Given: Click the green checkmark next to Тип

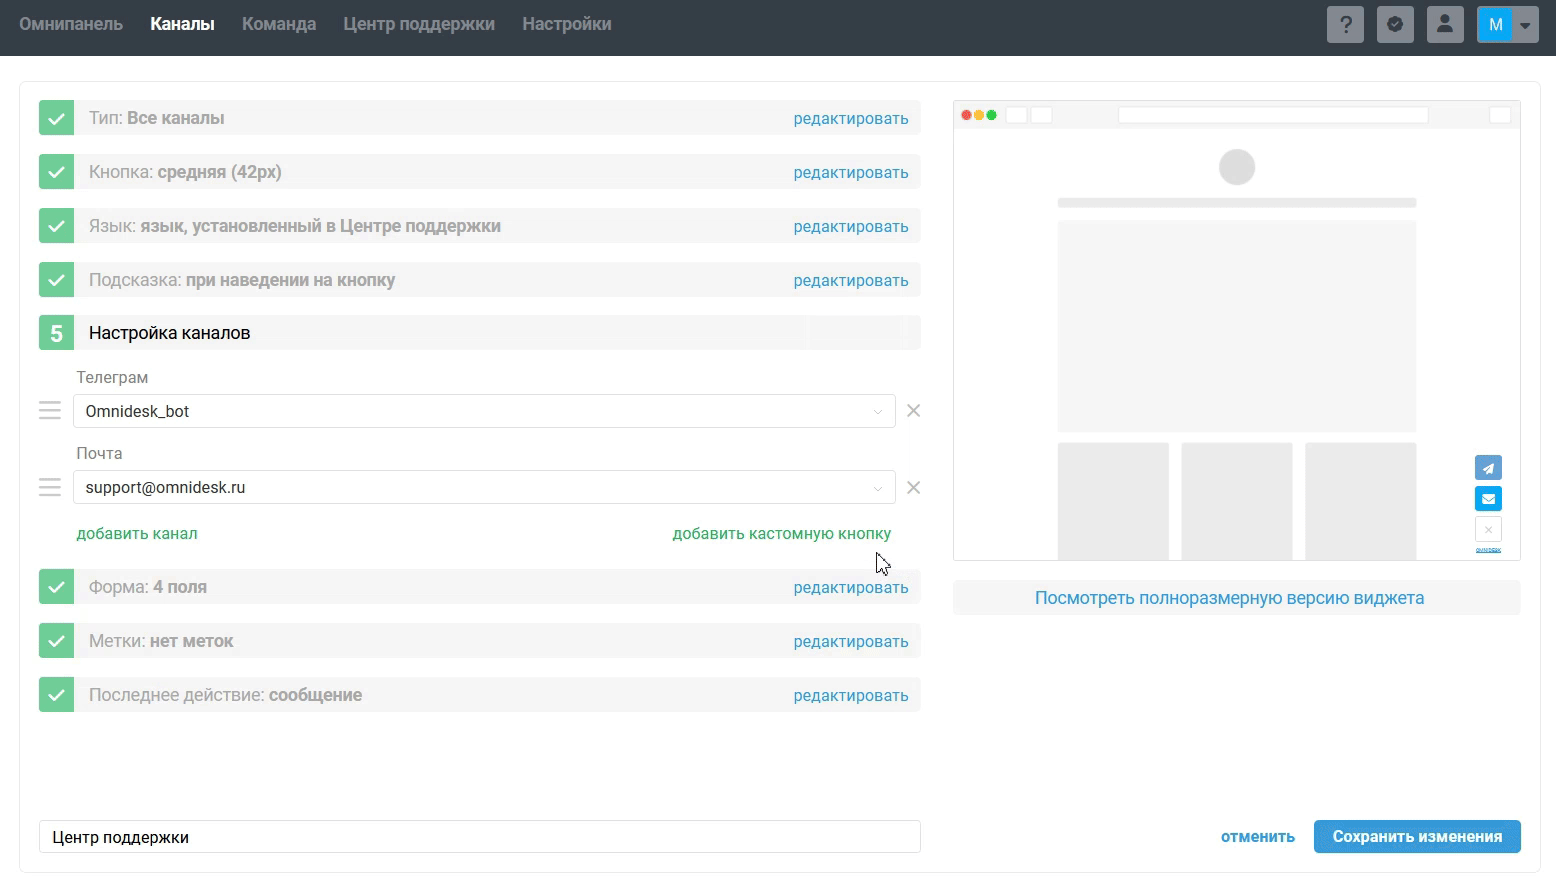Looking at the screenshot, I should pos(56,118).
